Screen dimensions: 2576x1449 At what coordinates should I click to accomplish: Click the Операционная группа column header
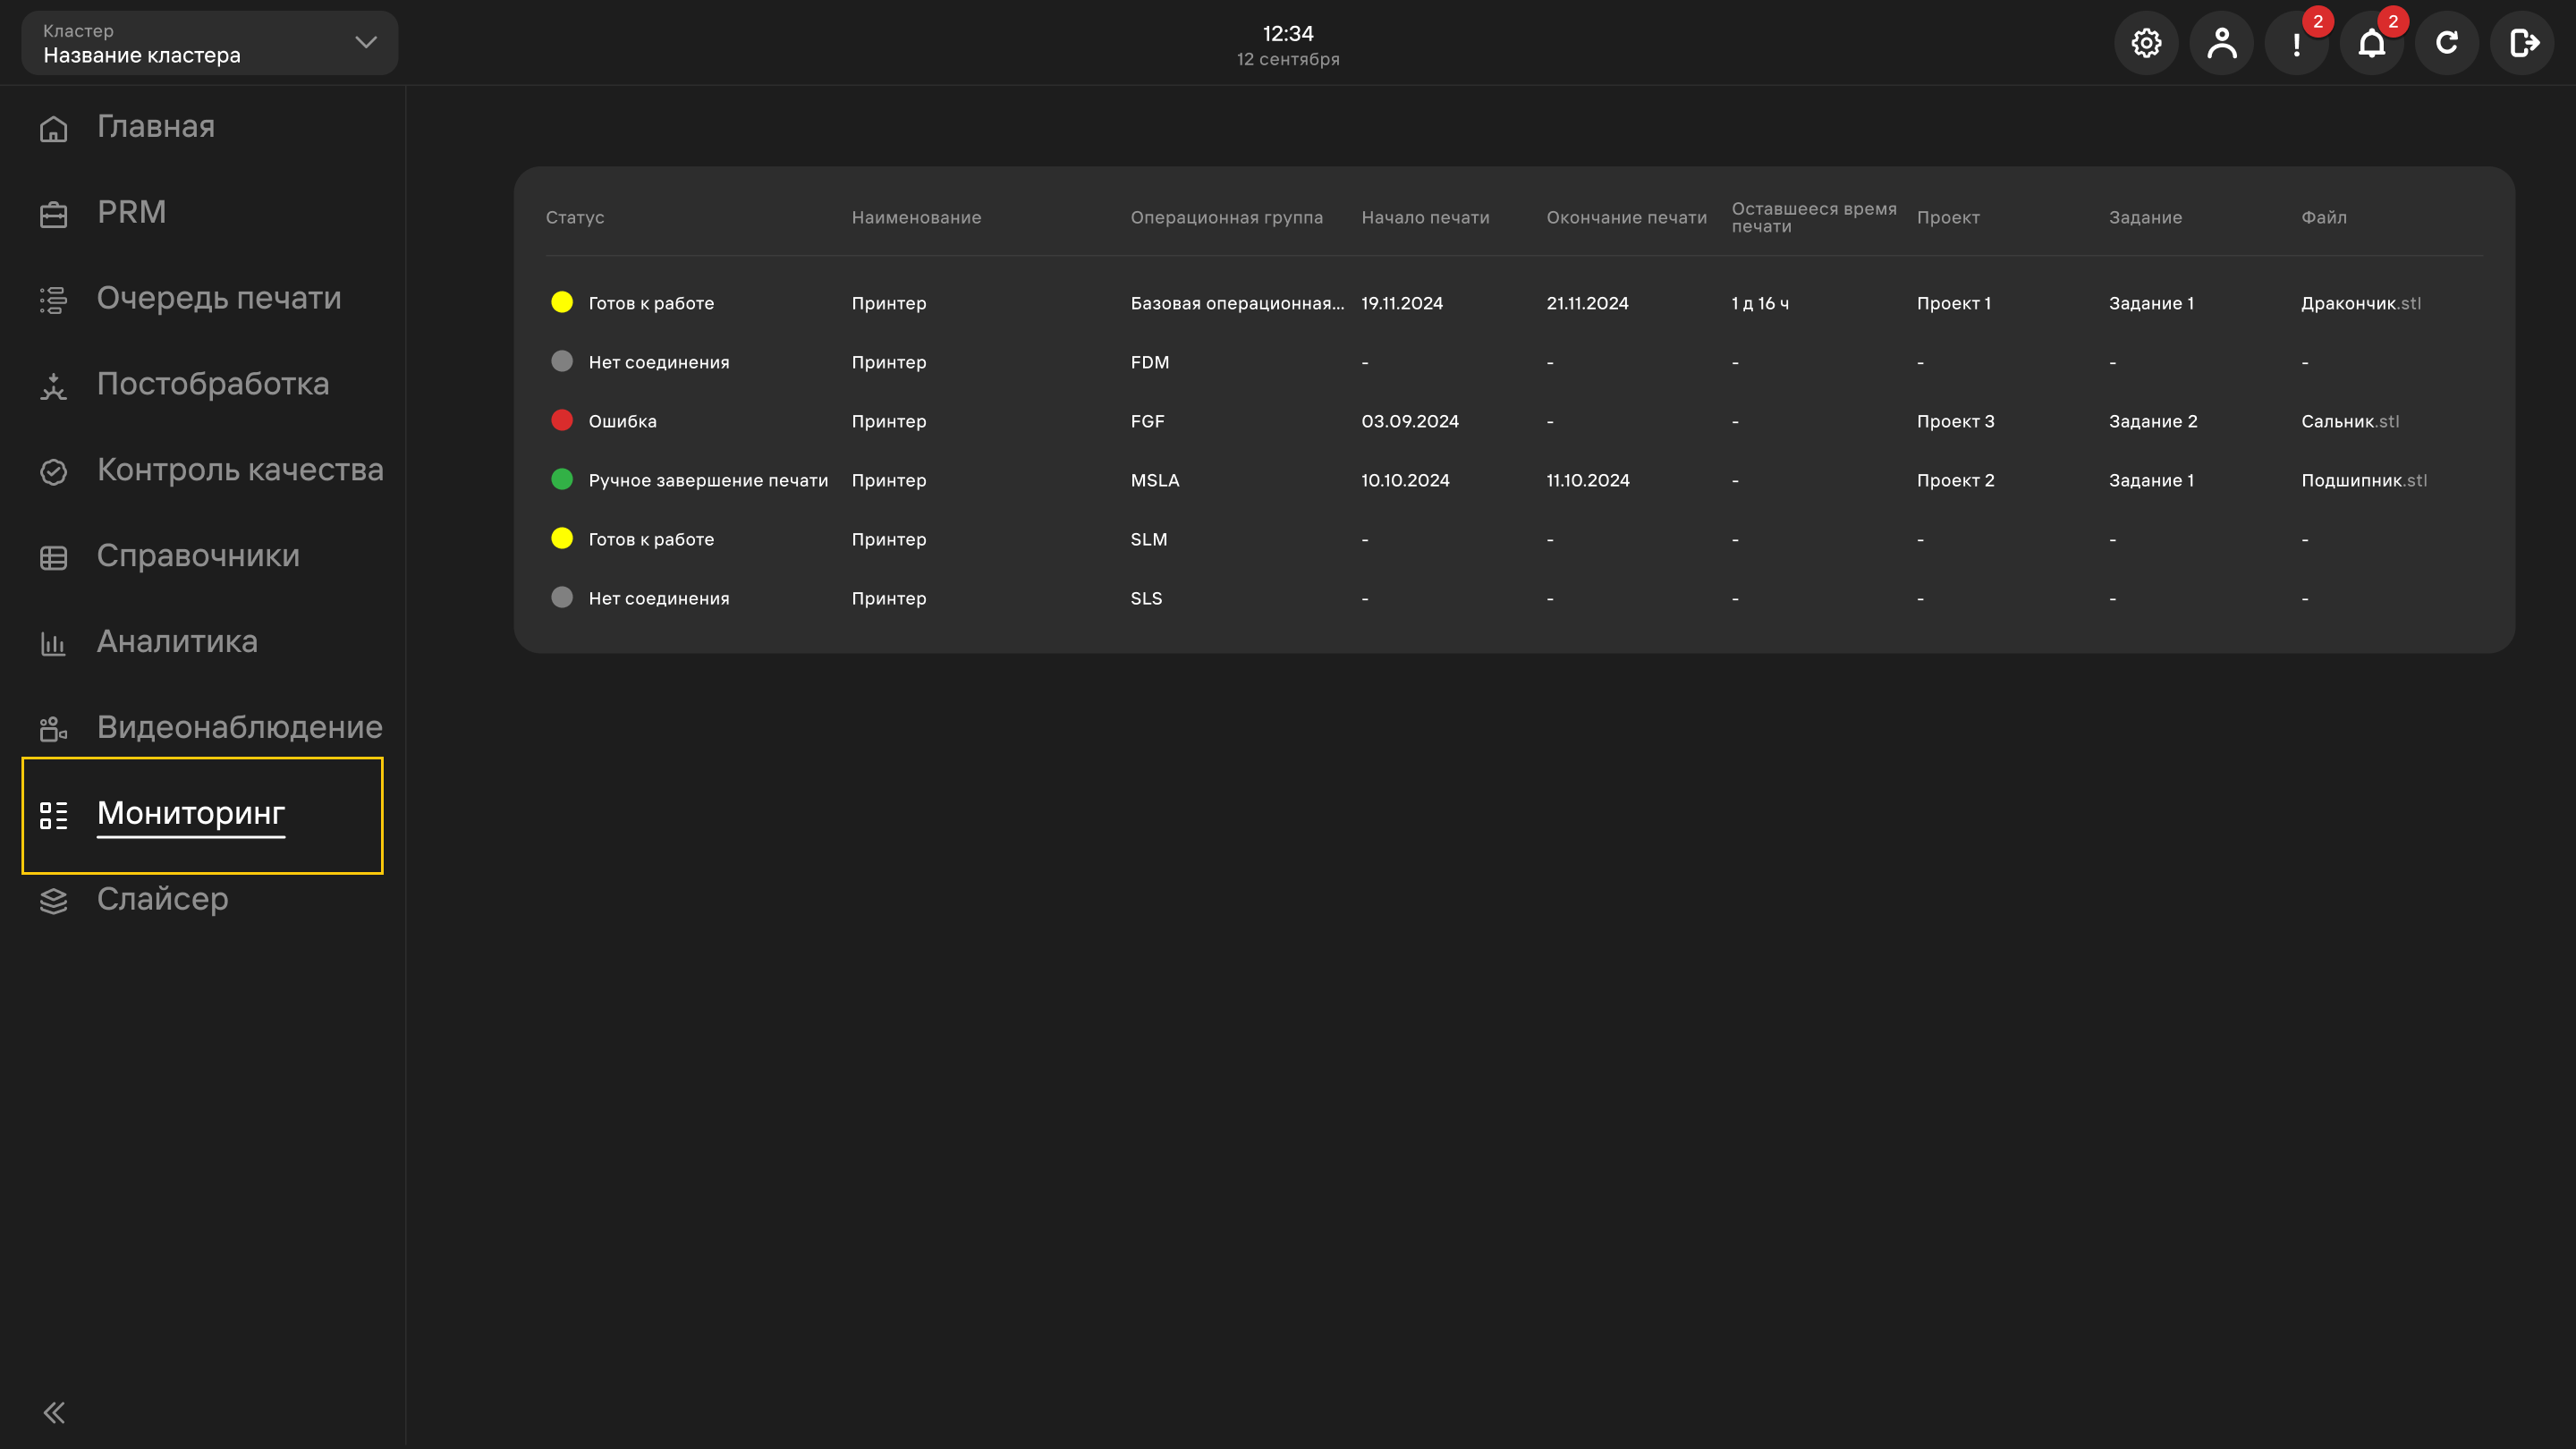[1227, 217]
